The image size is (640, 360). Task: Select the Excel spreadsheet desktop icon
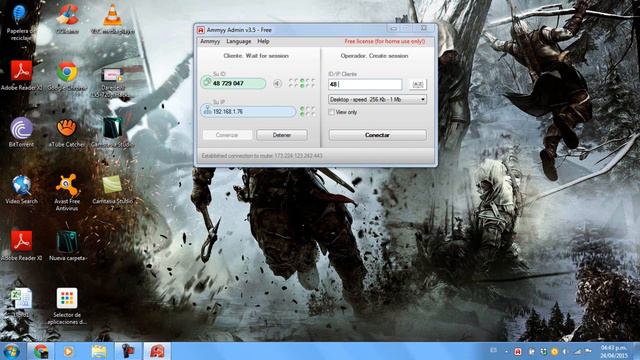tap(21, 303)
